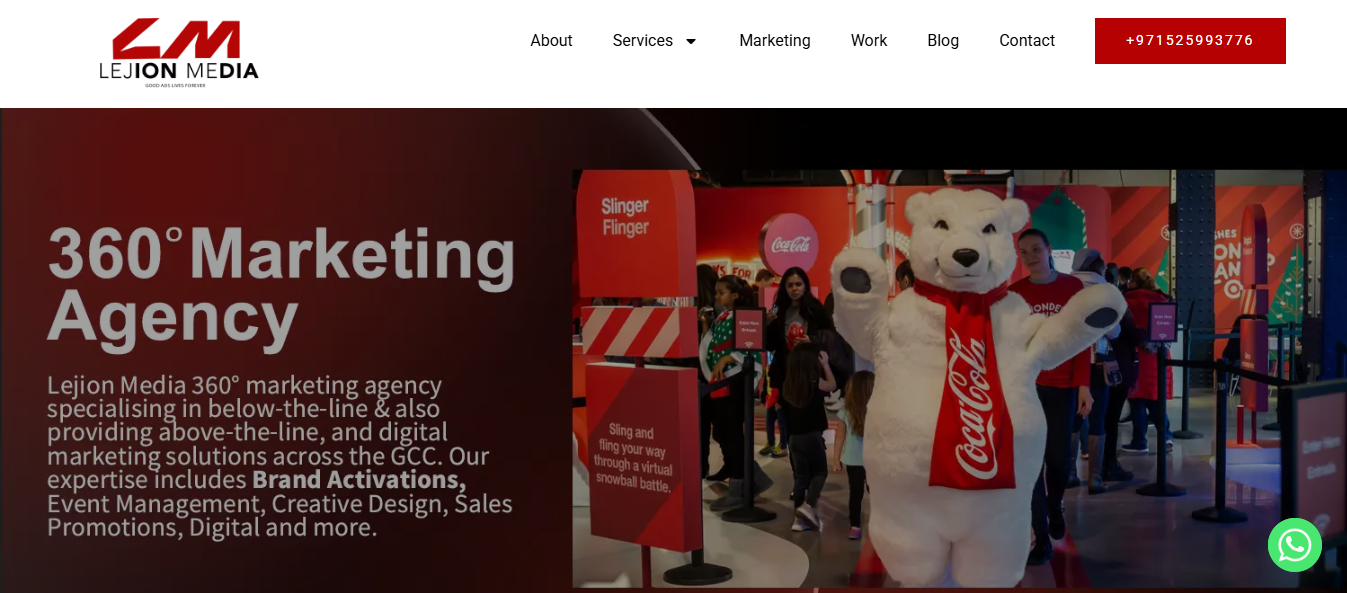Expand the Services dropdown arrow
1347x593 pixels.
tap(691, 41)
